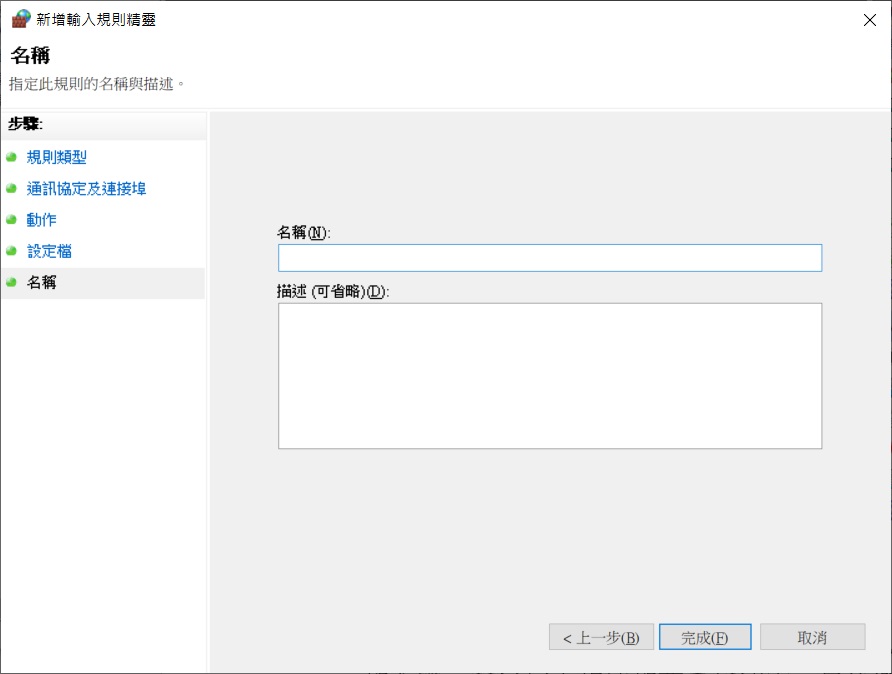The width and height of the screenshot is (892, 674).
Task: Click the green bullet beside 設定檔
Action: (11, 251)
